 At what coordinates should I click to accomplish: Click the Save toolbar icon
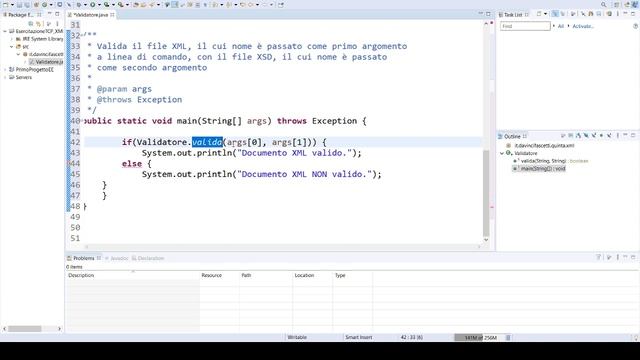tap(19, 4)
